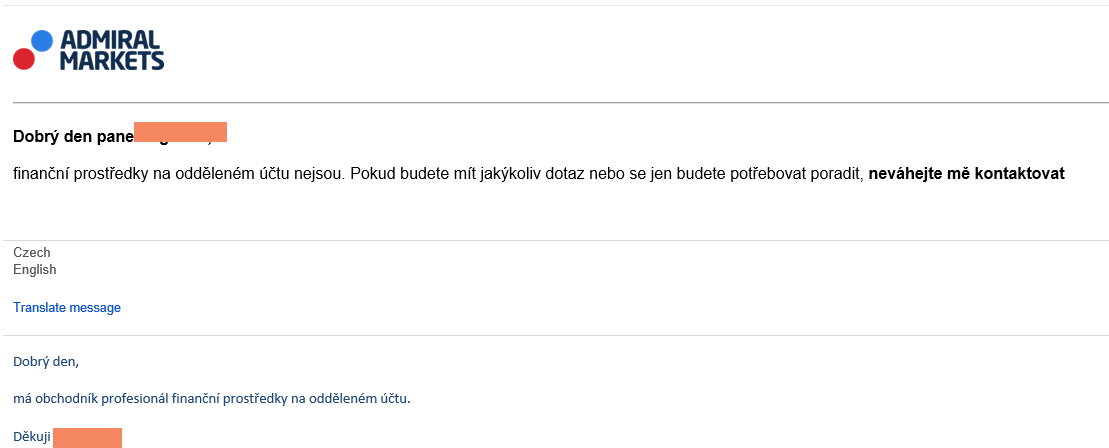Click the red circle in the logo
Image resolution: width=1109 pixels, height=448 pixels.
[24, 59]
